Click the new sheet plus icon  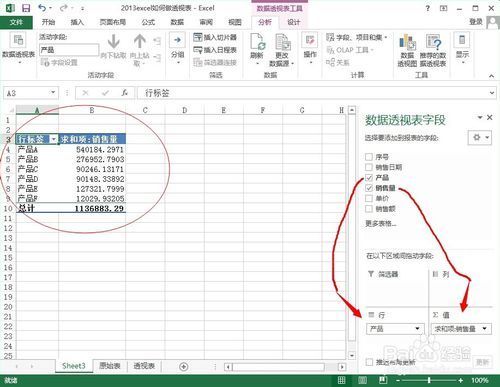[183, 367]
